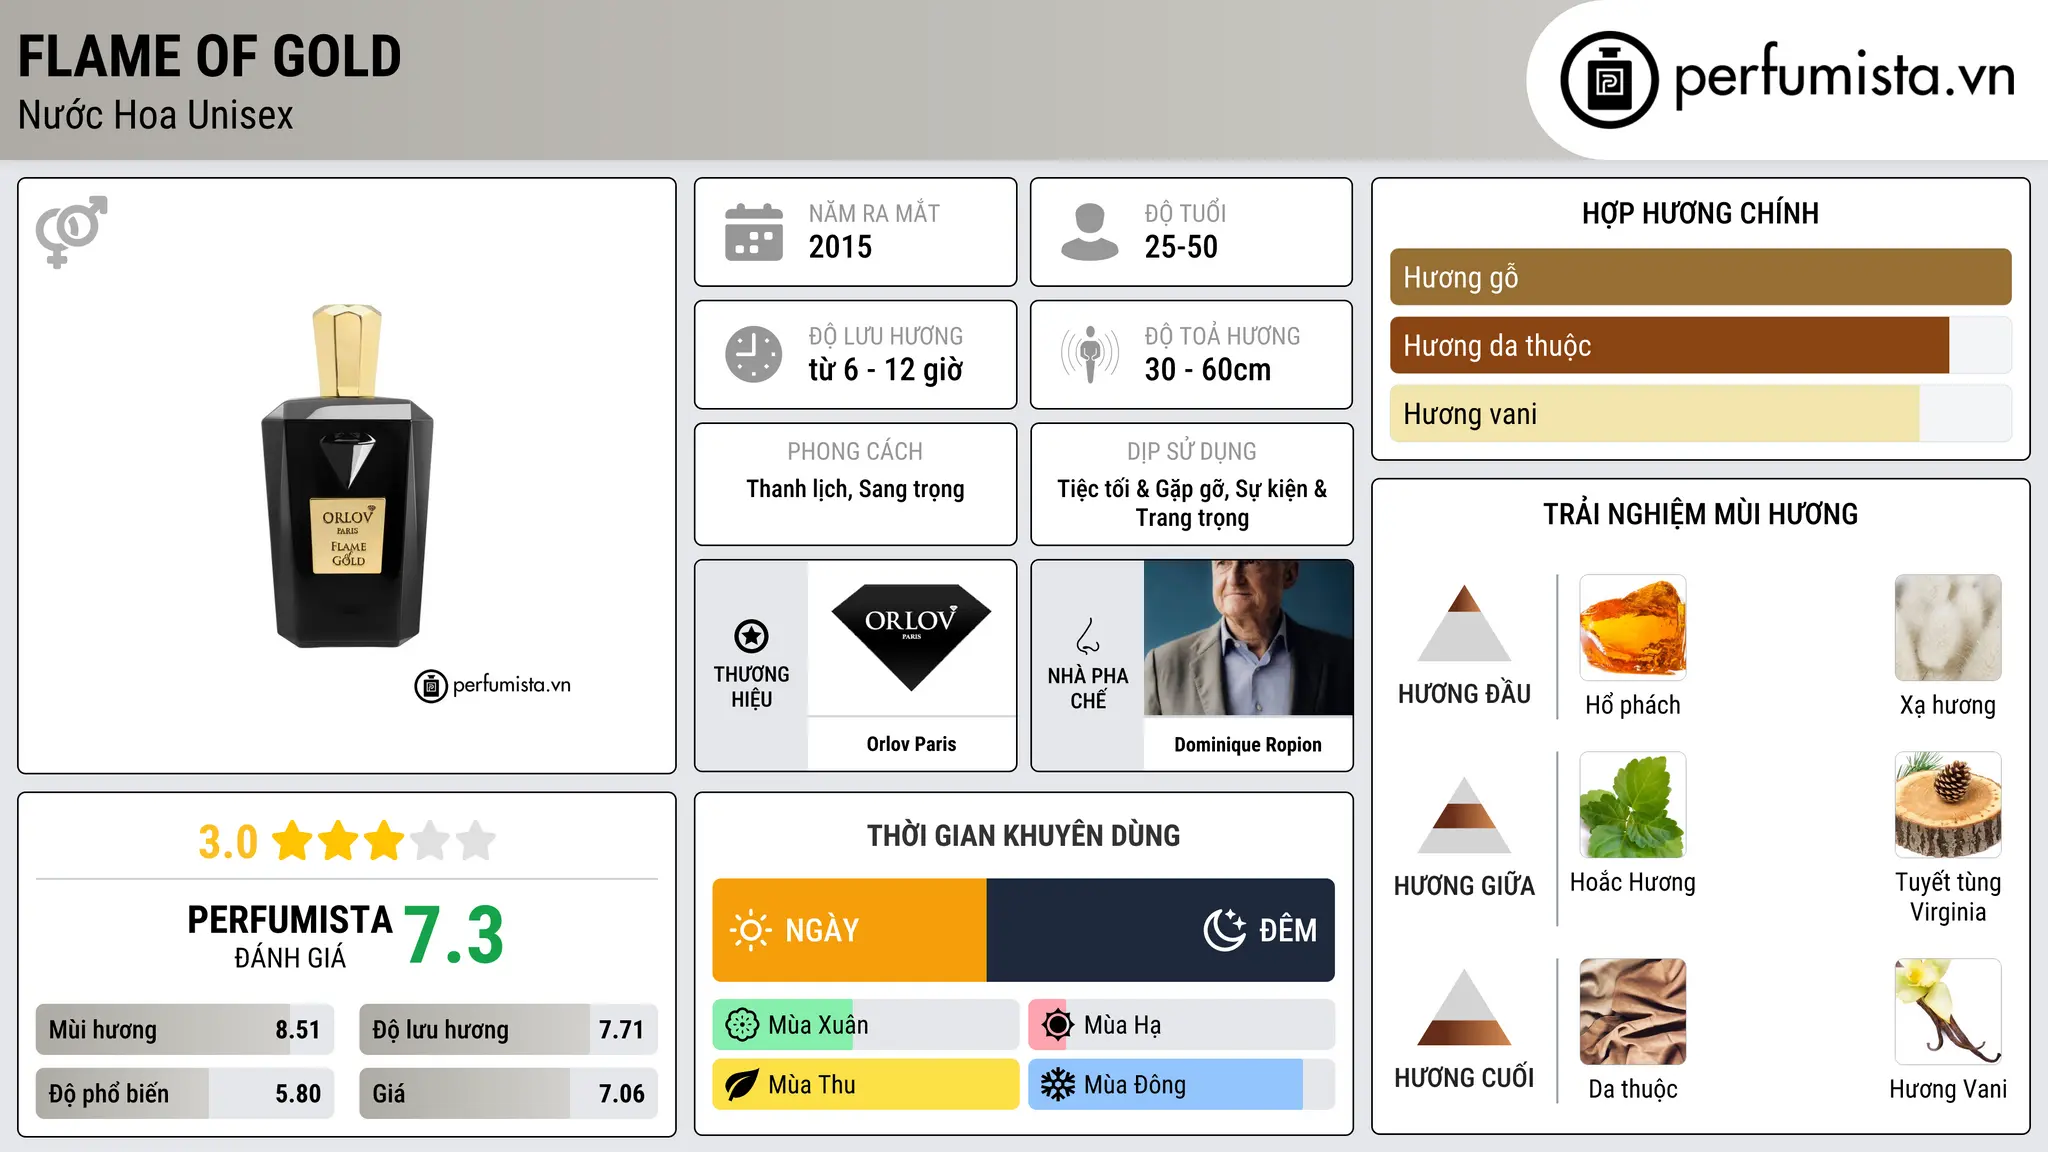
Task: Click the calendar icon beside NĂM RA MẮT
Action: tap(754, 232)
